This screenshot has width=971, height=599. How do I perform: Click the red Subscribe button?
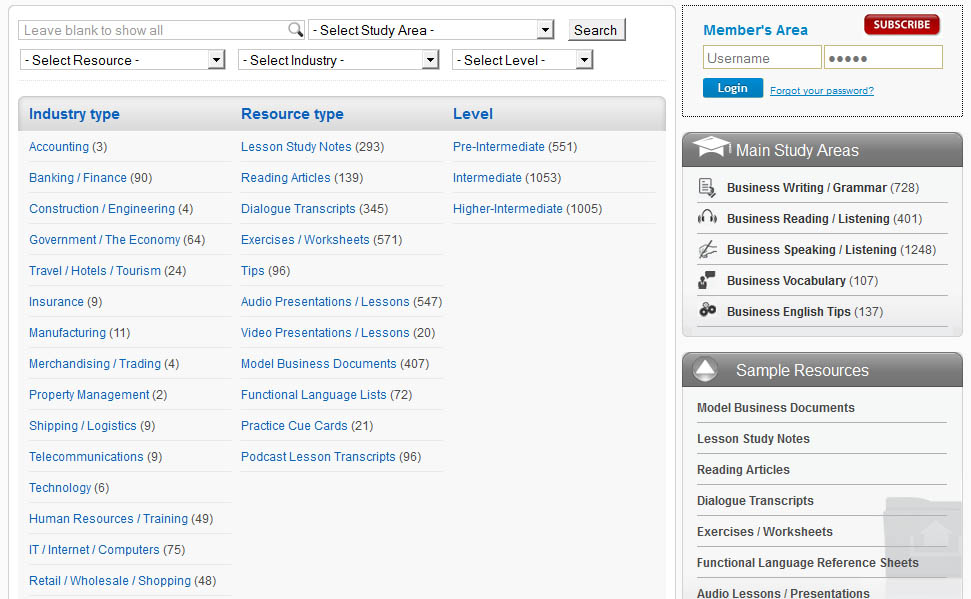pos(901,25)
